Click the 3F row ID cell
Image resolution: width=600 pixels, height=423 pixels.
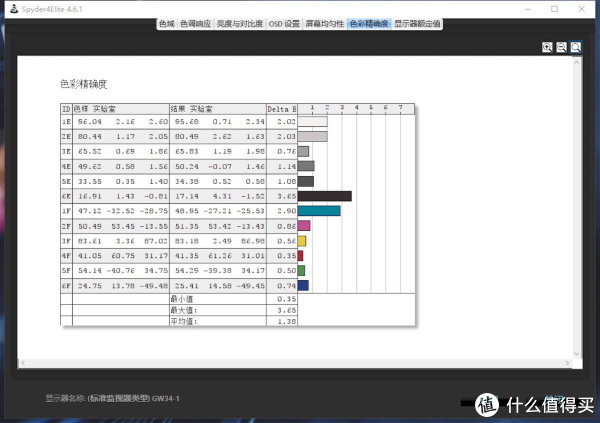click(66, 241)
